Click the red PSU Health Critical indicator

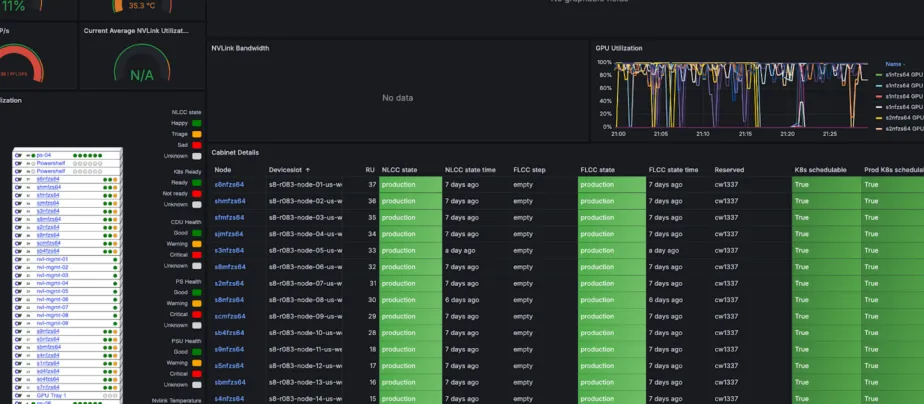click(197, 373)
